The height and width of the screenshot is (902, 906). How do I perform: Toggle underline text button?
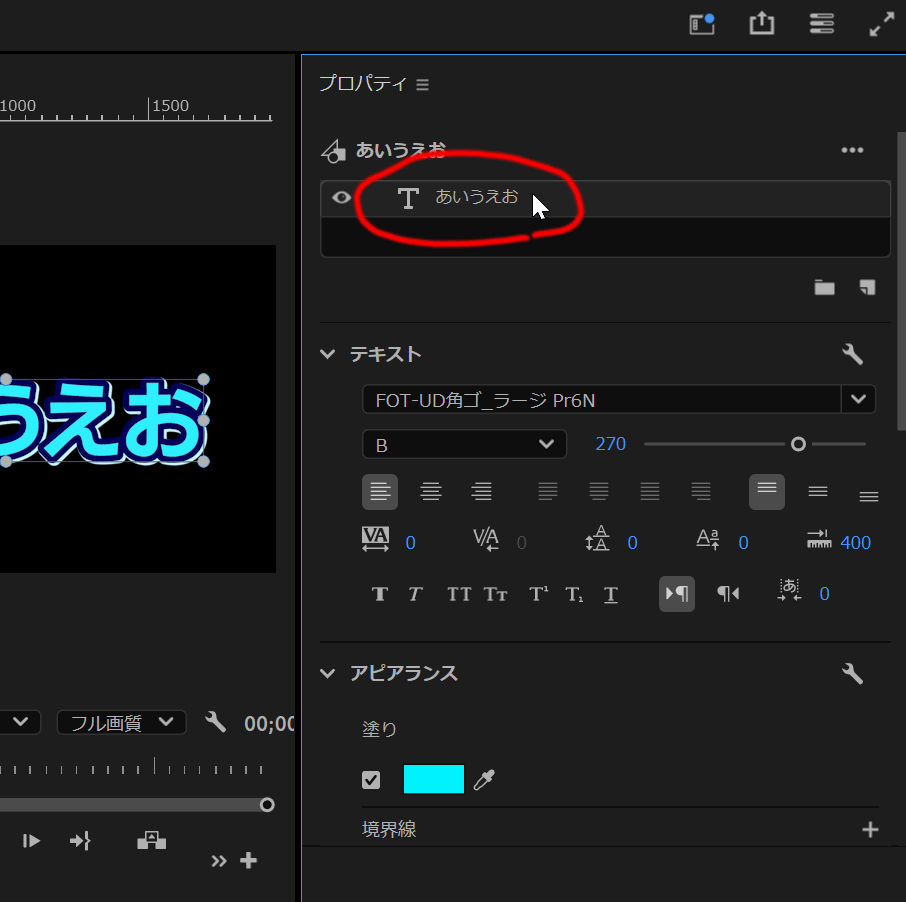(x=611, y=594)
